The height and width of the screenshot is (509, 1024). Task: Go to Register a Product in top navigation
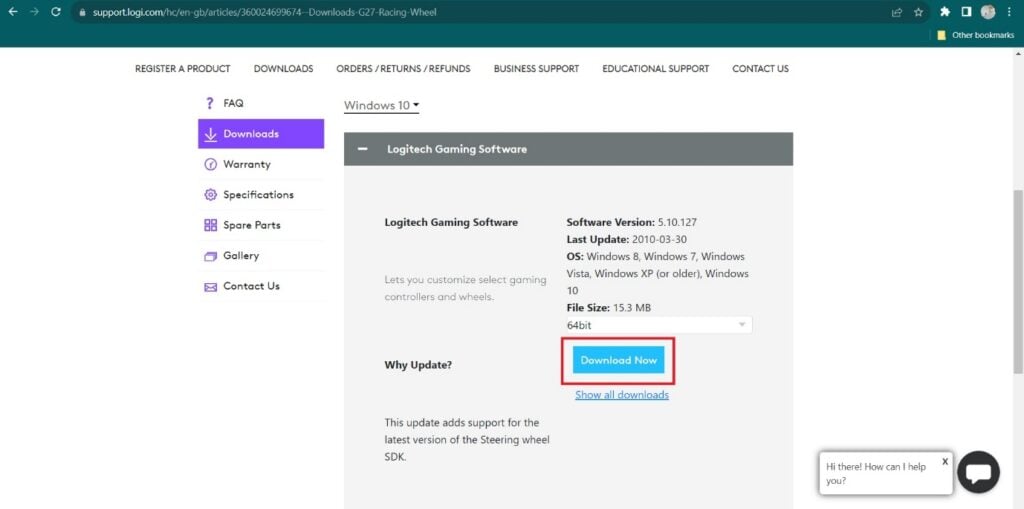(x=182, y=69)
